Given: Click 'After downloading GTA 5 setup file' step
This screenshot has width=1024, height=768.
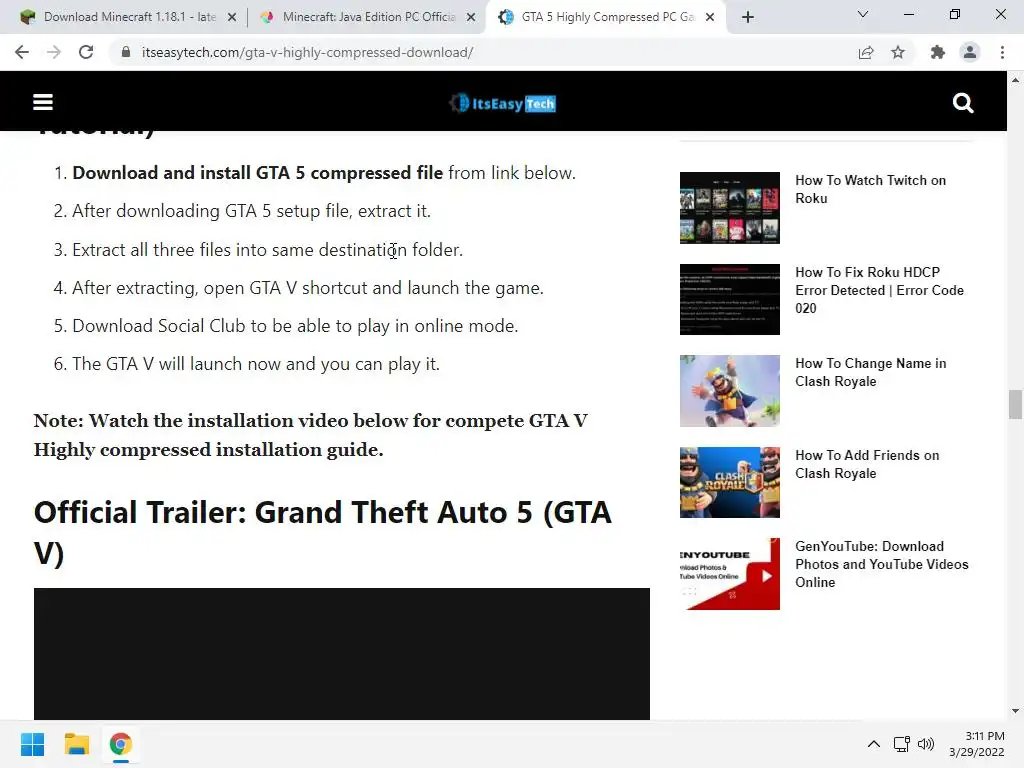Looking at the screenshot, I should 251,211.
